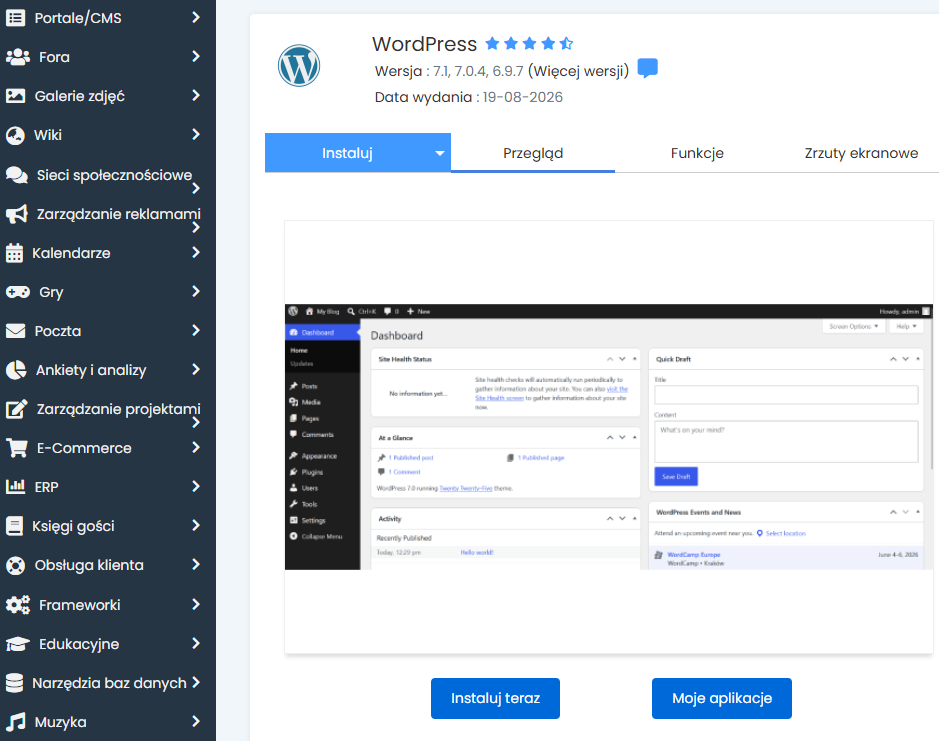939x741 pixels.
Task: Click the Instaluj teraz button
Action: 495,698
